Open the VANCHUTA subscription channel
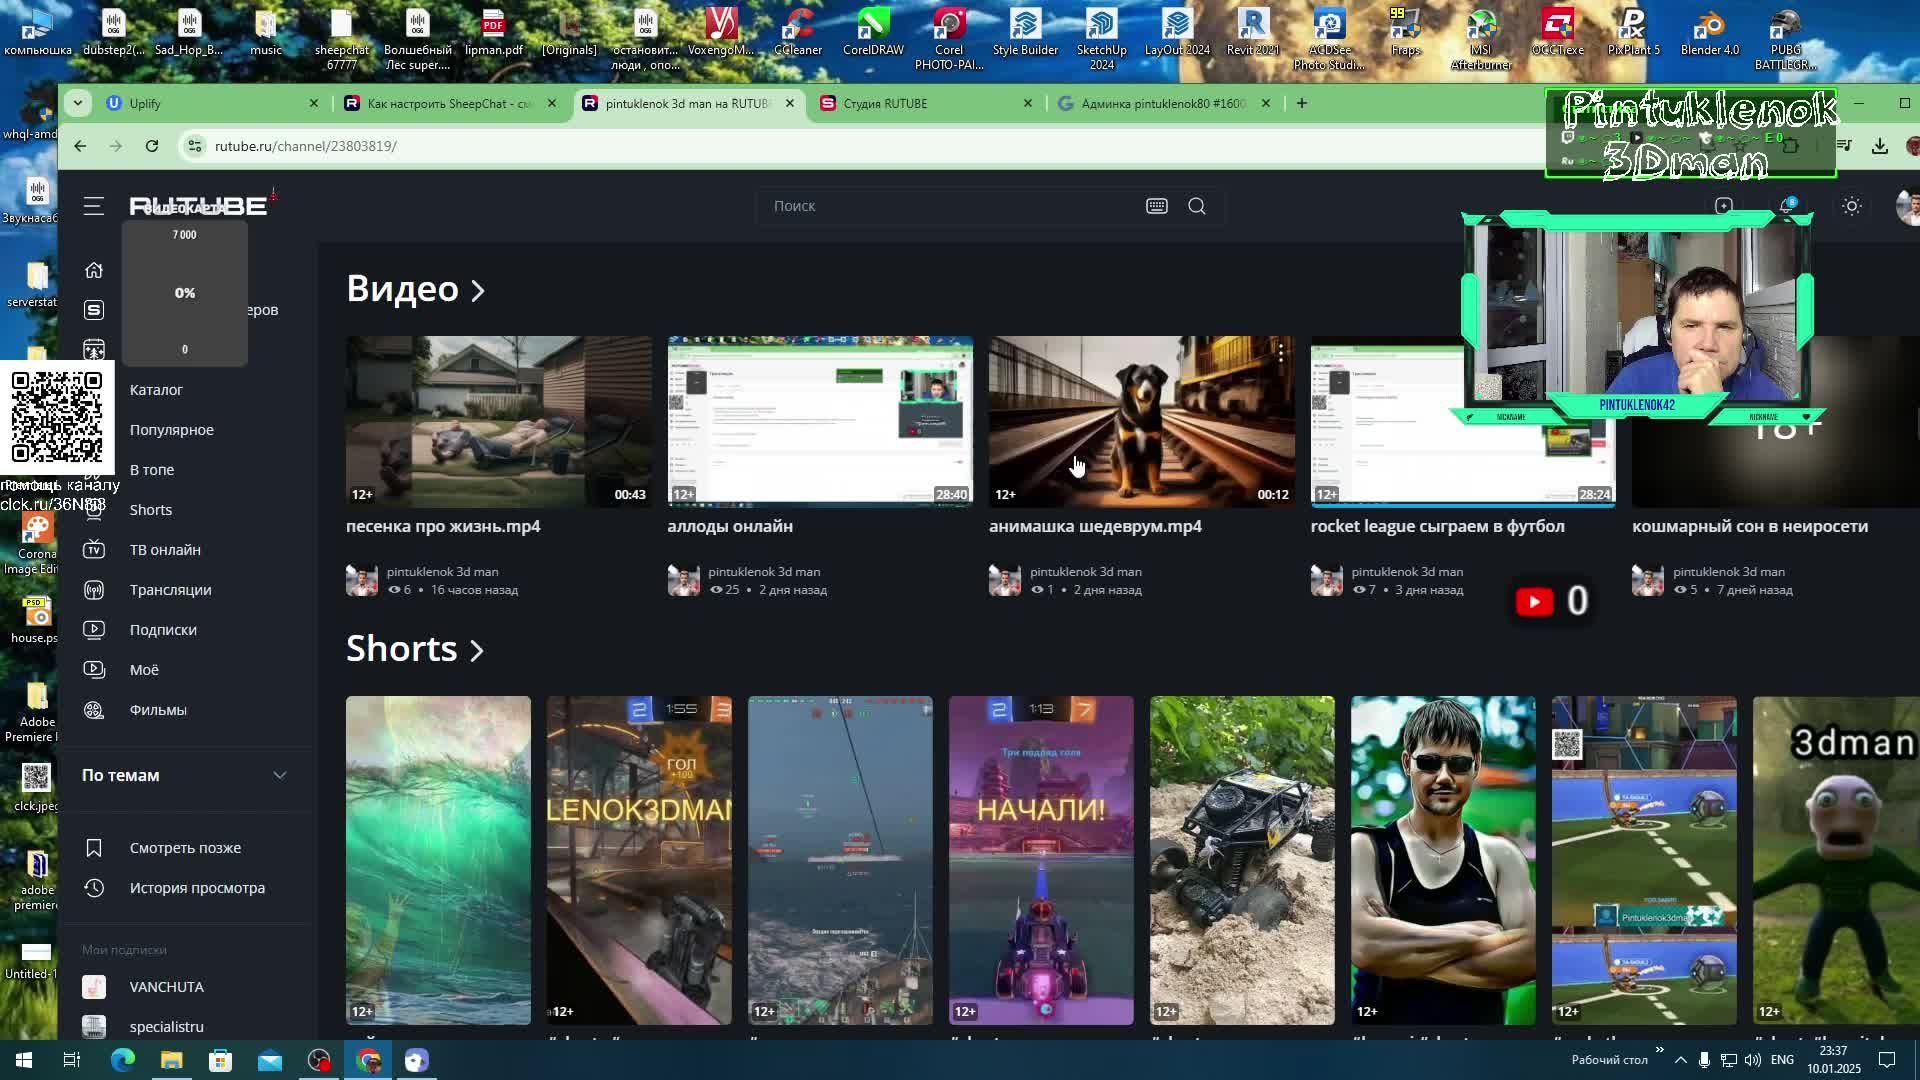 coord(166,987)
